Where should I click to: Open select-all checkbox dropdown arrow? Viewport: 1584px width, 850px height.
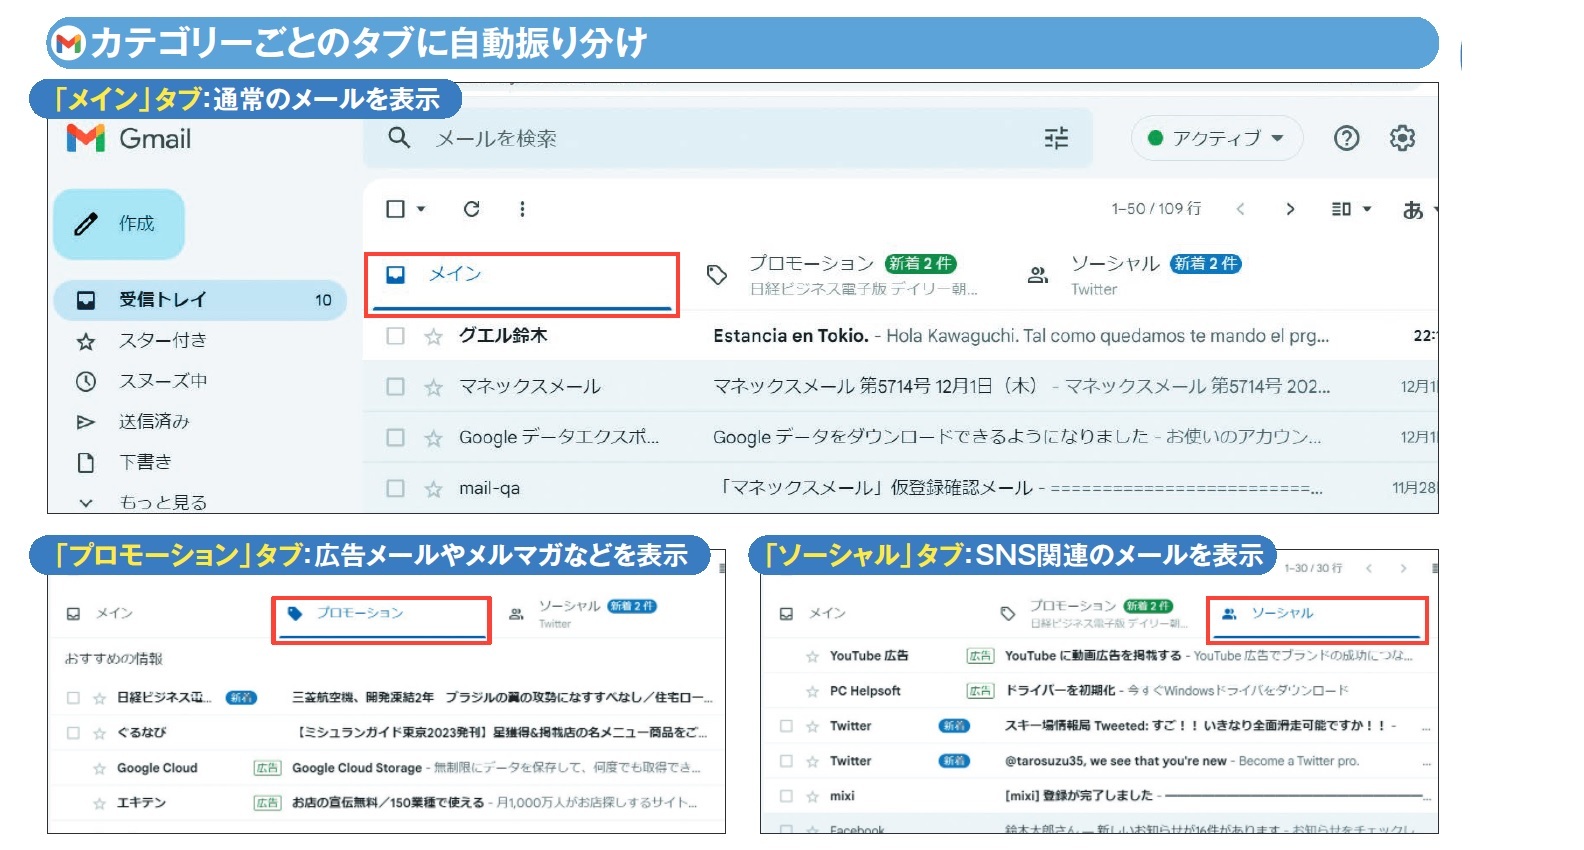421,209
